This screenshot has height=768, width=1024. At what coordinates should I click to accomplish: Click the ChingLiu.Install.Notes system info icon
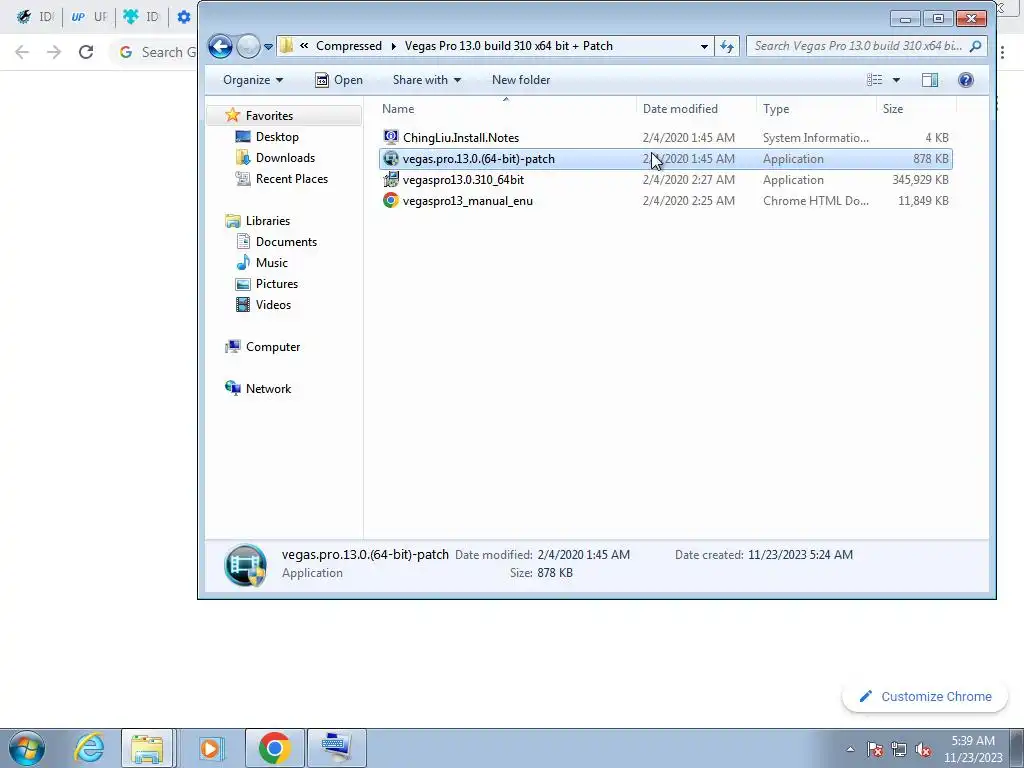click(391, 137)
